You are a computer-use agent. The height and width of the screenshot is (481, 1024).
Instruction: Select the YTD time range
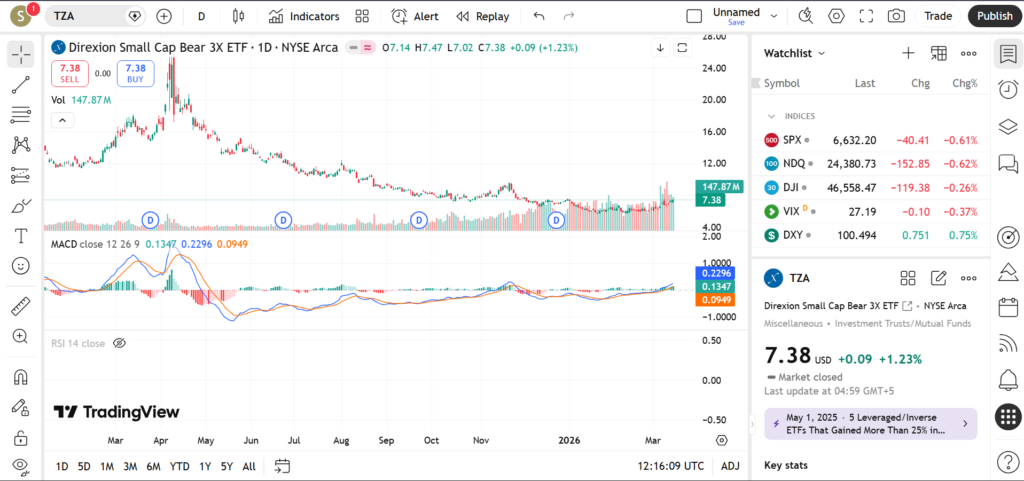(180, 466)
